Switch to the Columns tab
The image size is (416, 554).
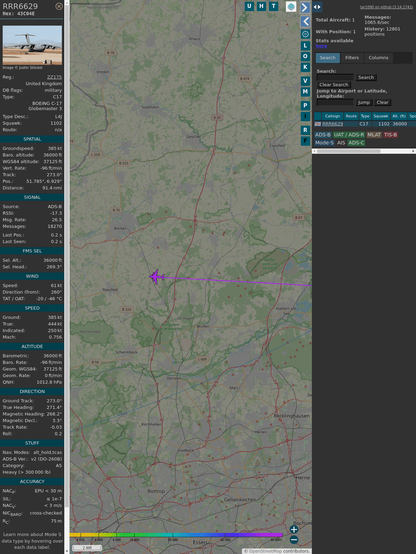(x=378, y=58)
